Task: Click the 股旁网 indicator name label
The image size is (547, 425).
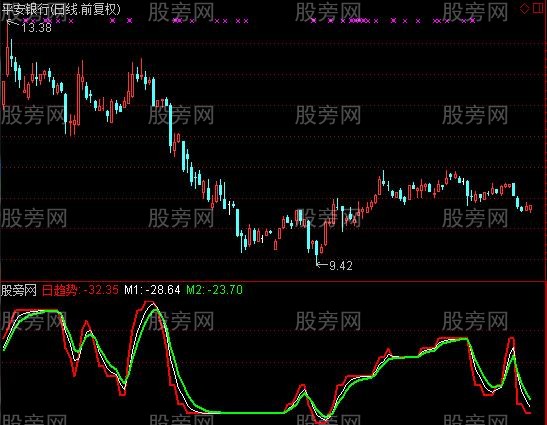Action: [x=19, y=290]
